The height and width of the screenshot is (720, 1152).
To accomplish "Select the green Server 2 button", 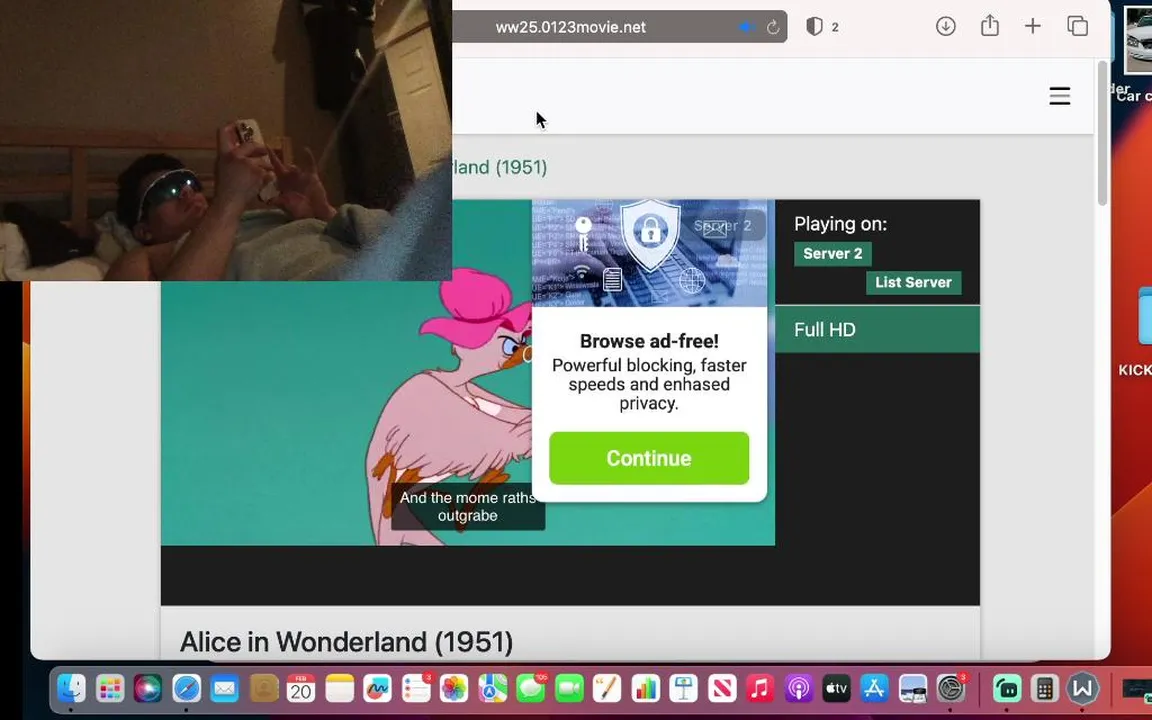I will click(832, 253).
